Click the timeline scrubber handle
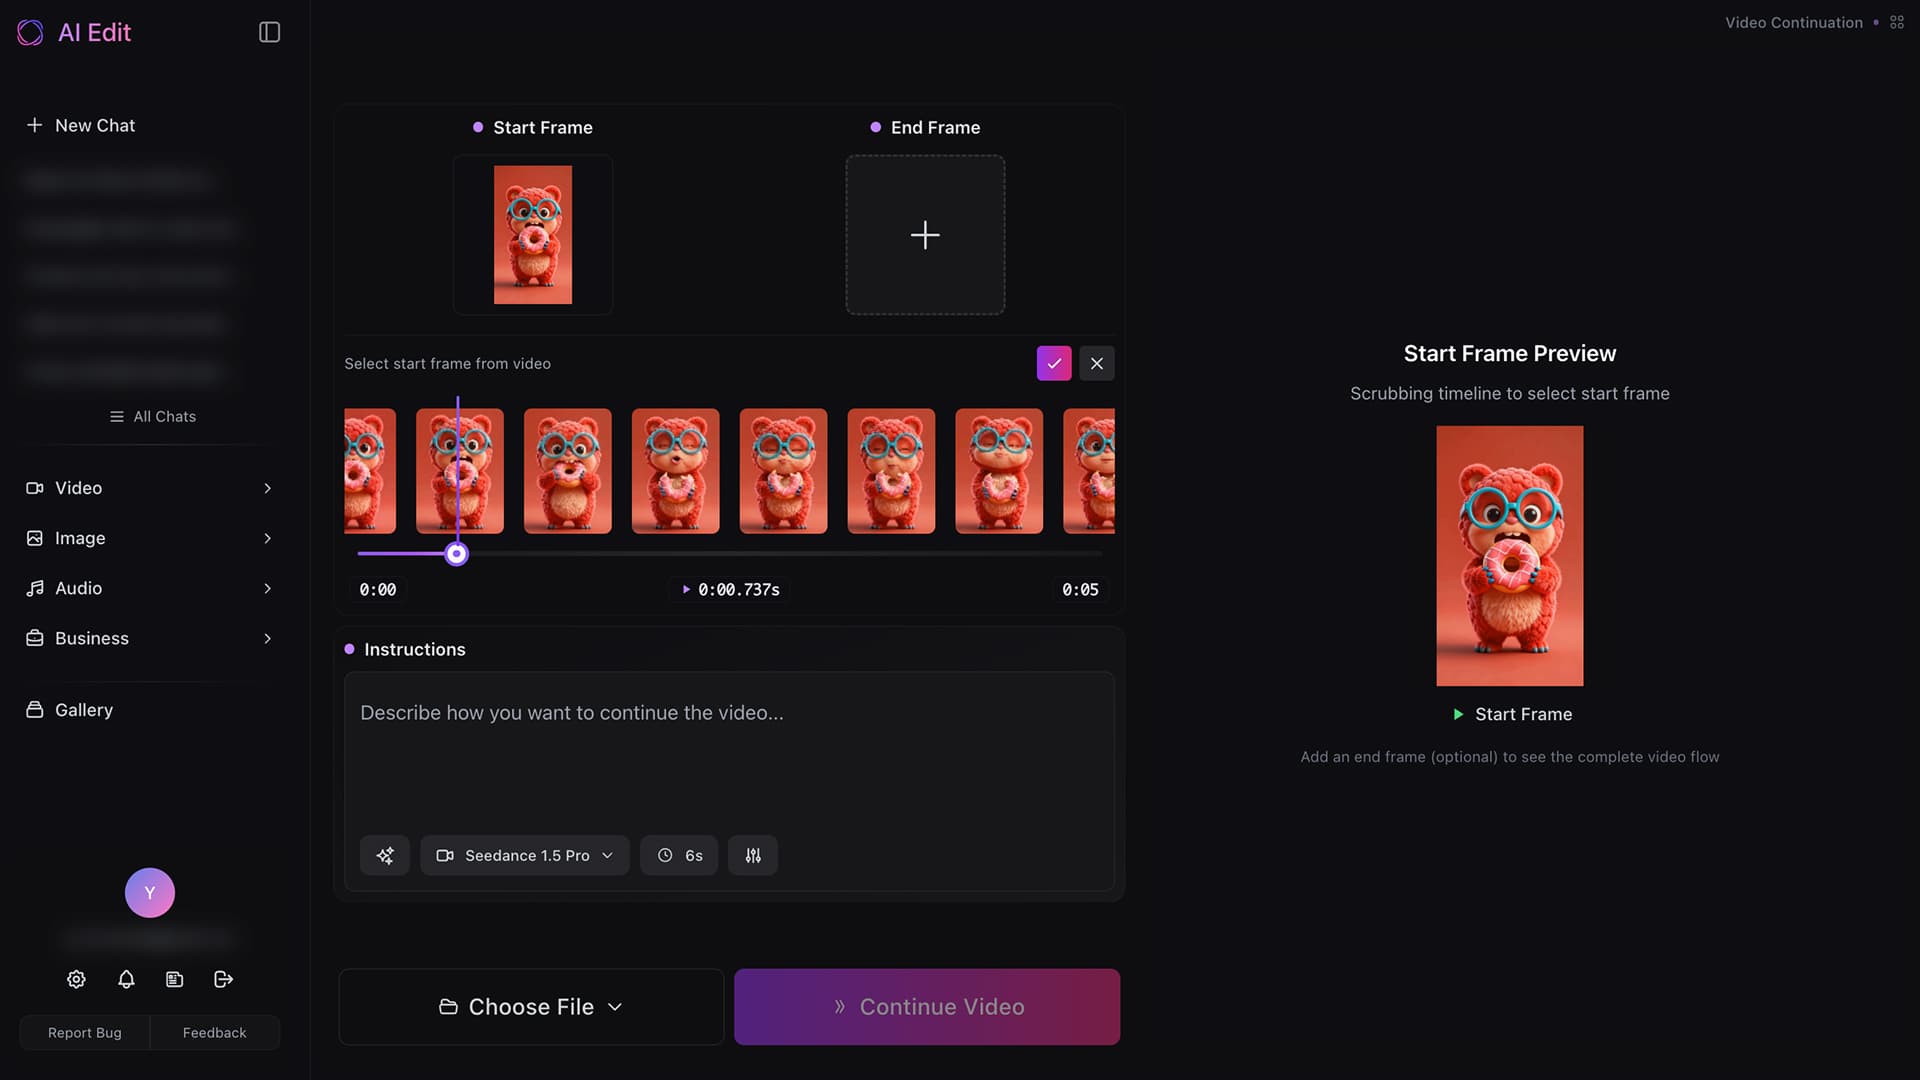The image size is (1920, 1080). point(456,554)
